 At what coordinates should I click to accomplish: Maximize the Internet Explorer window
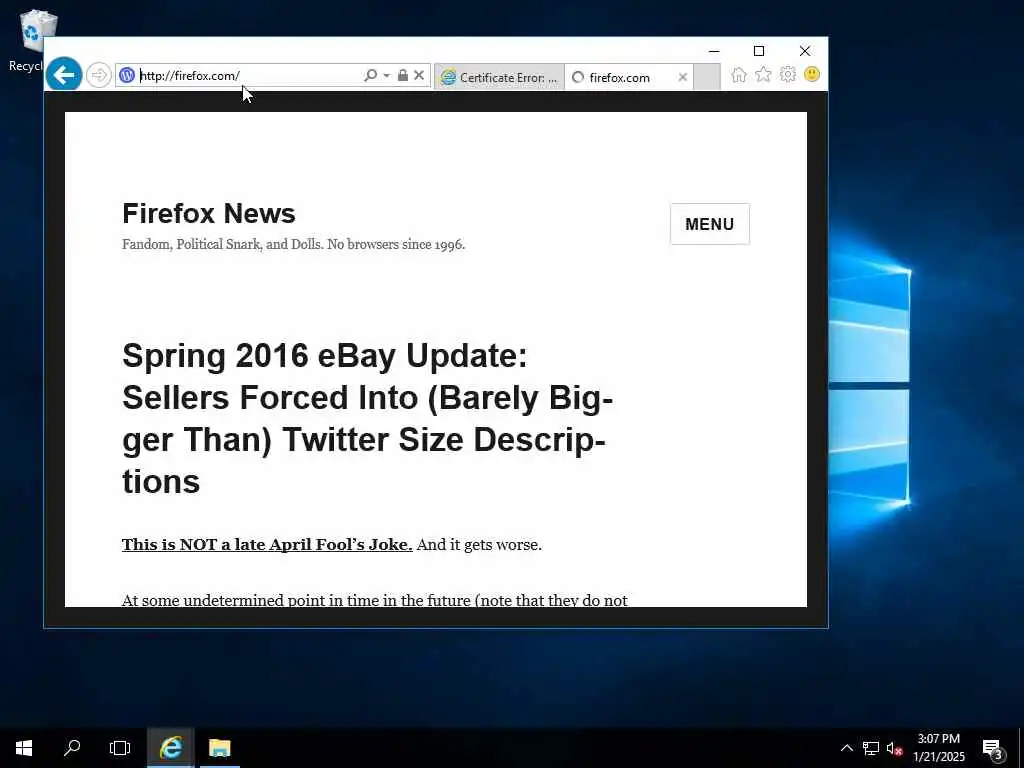click(x=759, y=51)
